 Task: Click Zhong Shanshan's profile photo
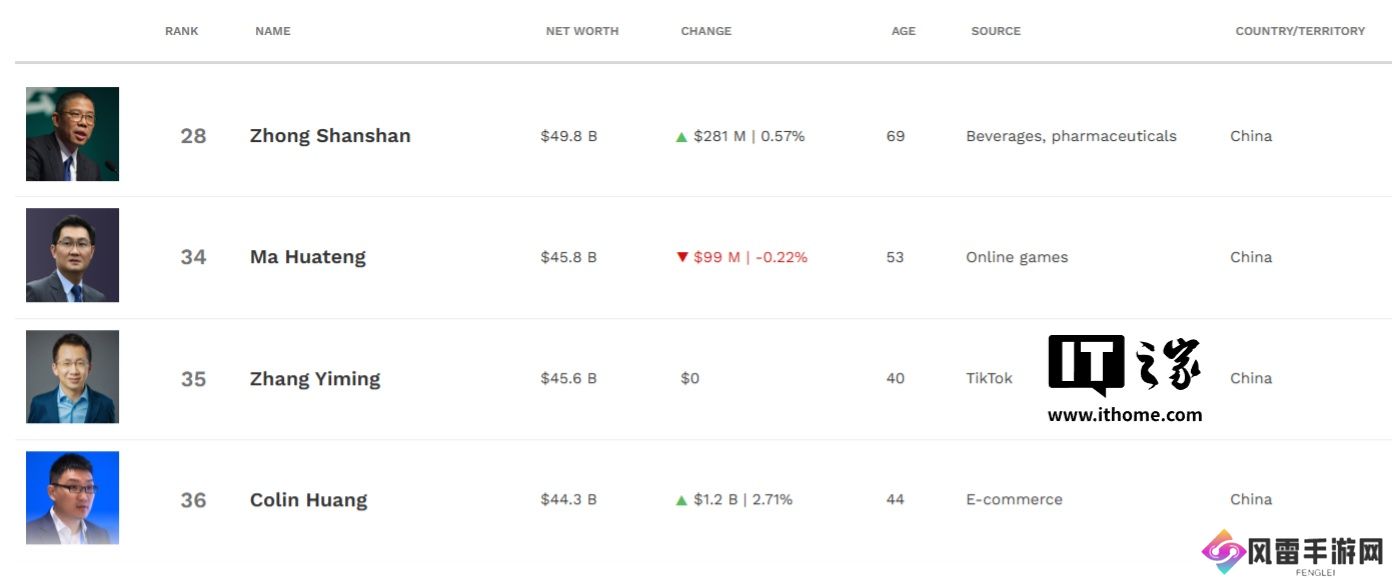click(x=72, y=134)
